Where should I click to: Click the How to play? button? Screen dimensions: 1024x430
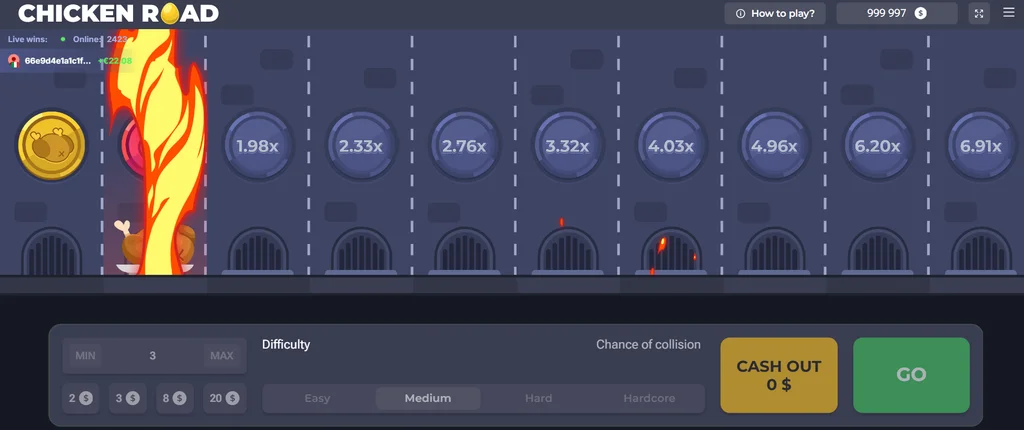pyautogui.click(x=775, y=14)
